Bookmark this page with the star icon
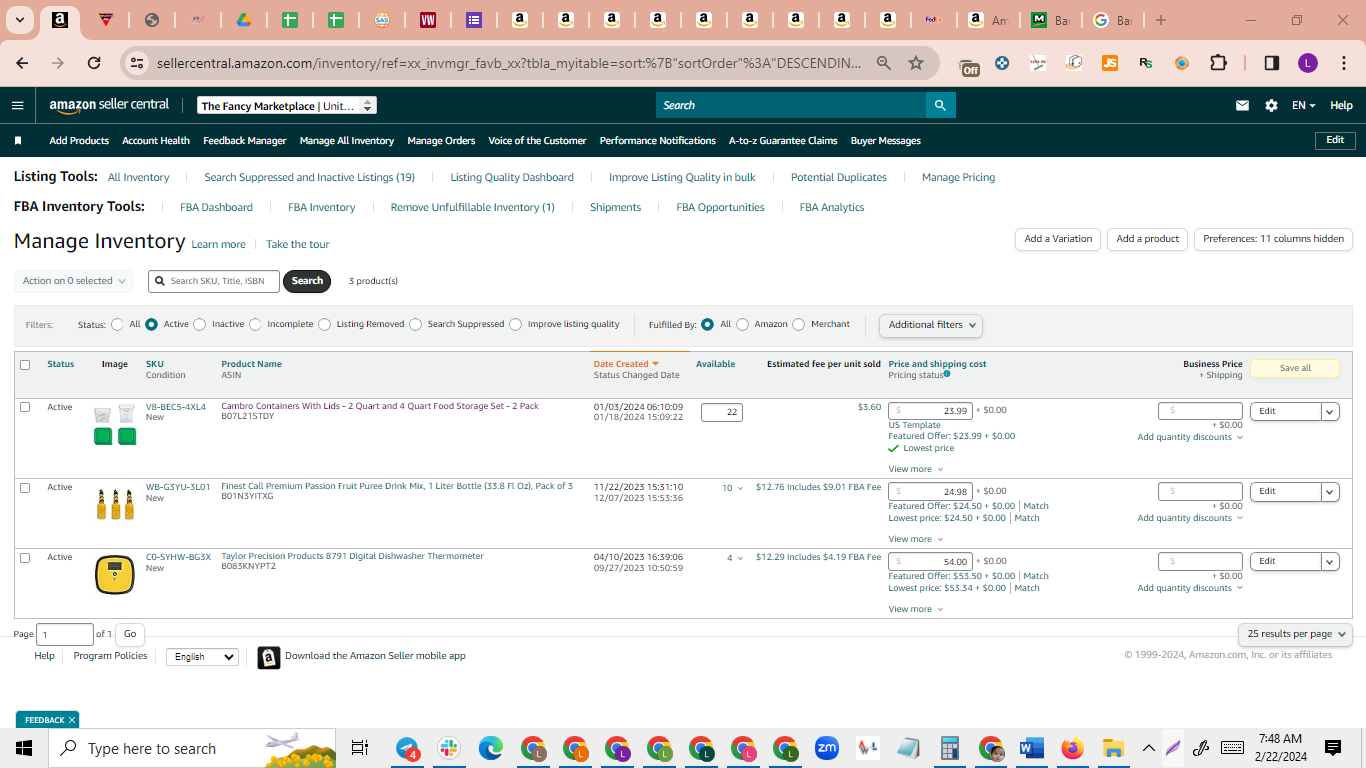This screenshot has height=768, width=1366. (x=916, y=63)
